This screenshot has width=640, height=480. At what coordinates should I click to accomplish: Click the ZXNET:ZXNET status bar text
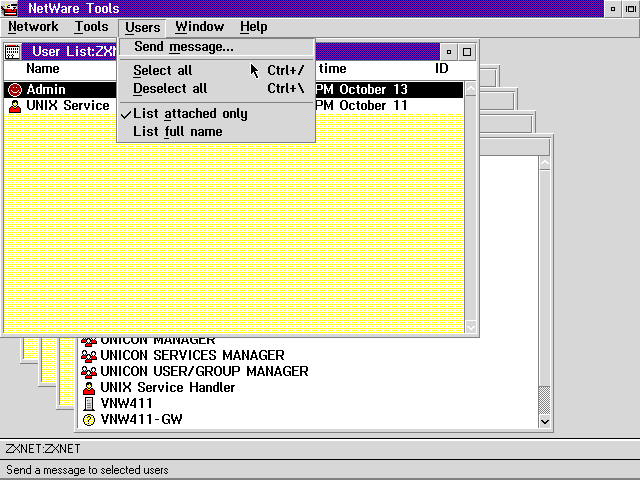(43, 449)
